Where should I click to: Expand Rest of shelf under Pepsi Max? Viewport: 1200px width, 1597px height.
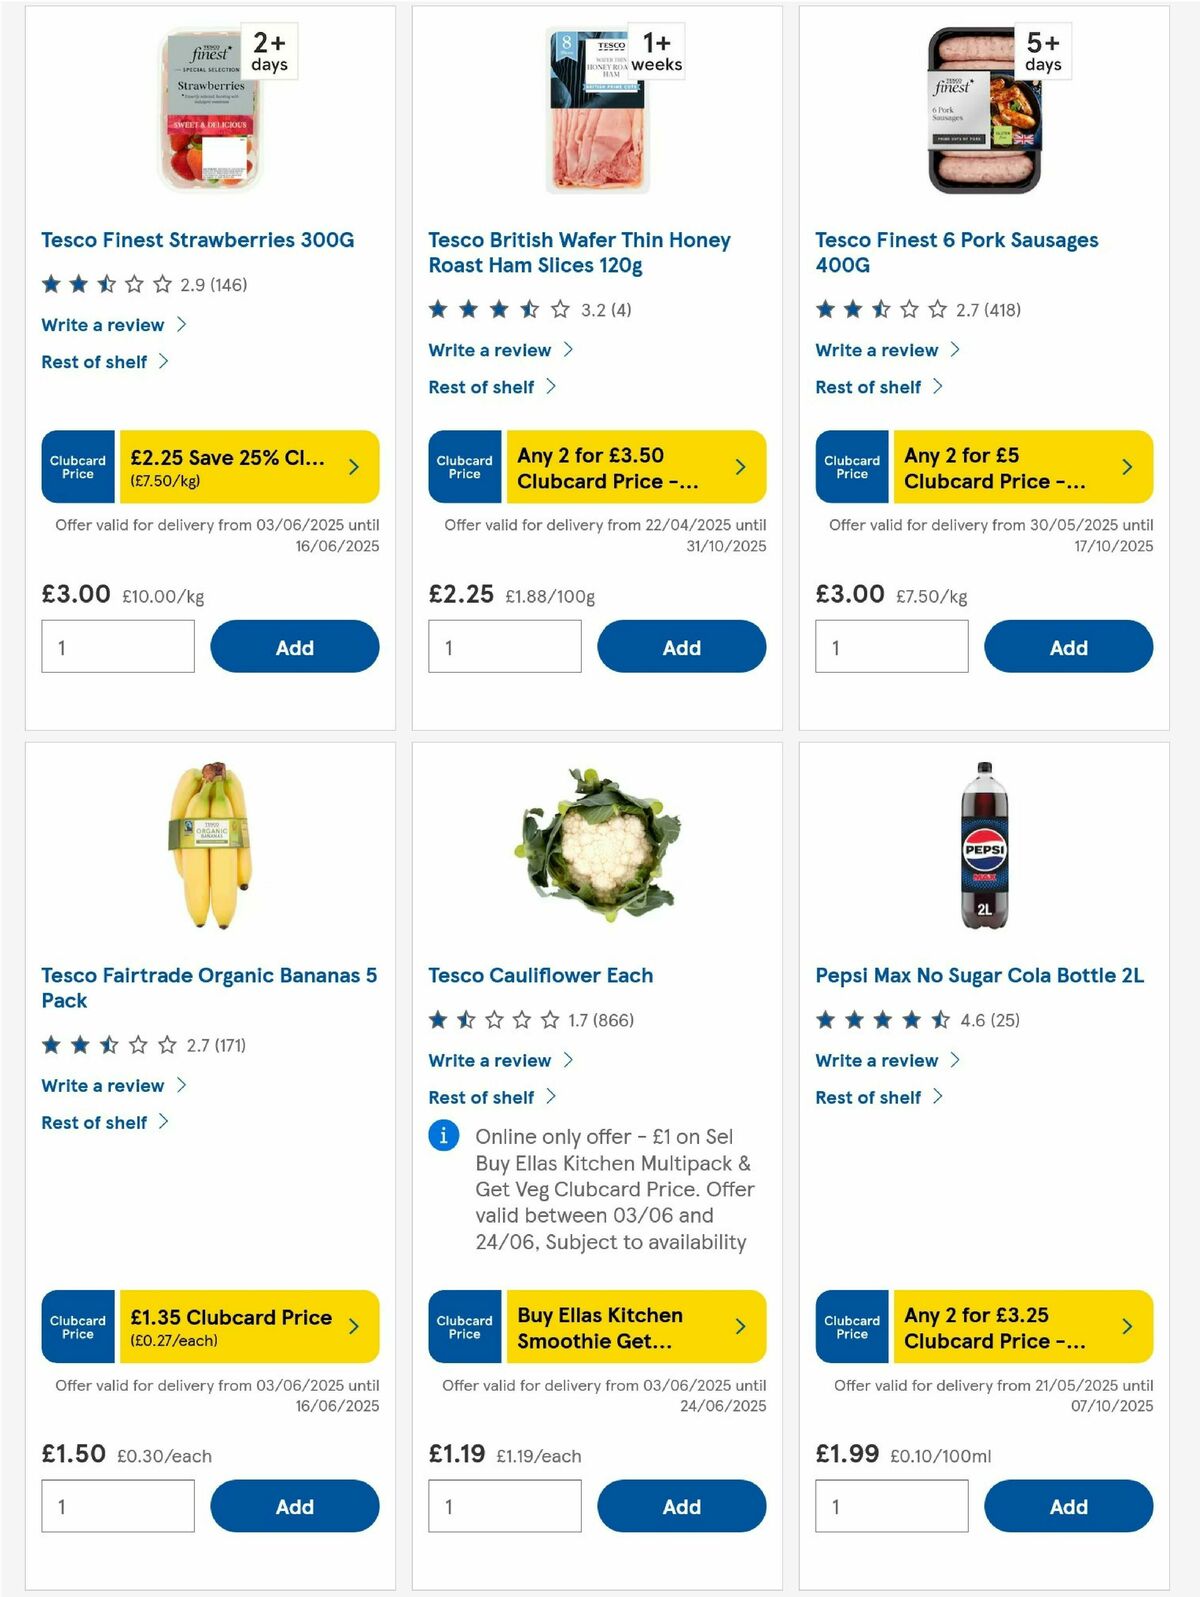point(868,1096)
